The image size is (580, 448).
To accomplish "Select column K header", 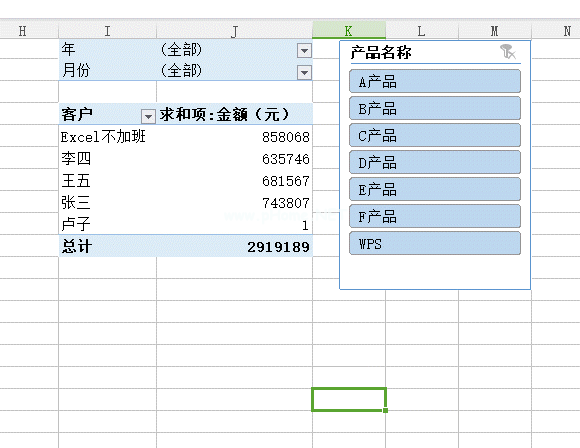I will click(348, 31).
